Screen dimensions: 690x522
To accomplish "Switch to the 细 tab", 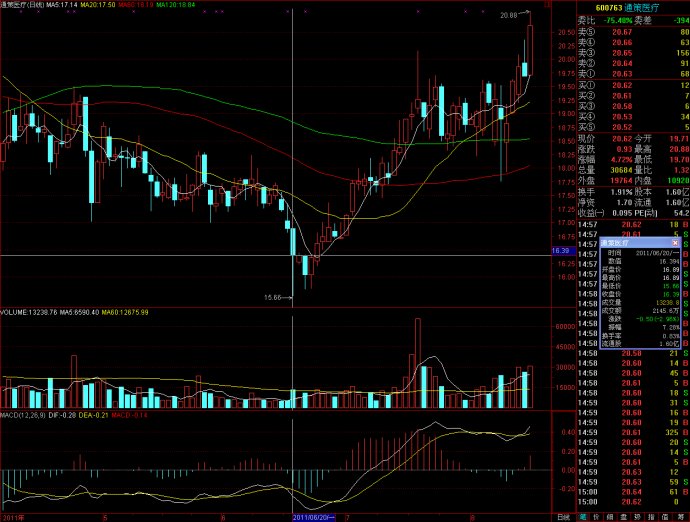I will (610, 517).
